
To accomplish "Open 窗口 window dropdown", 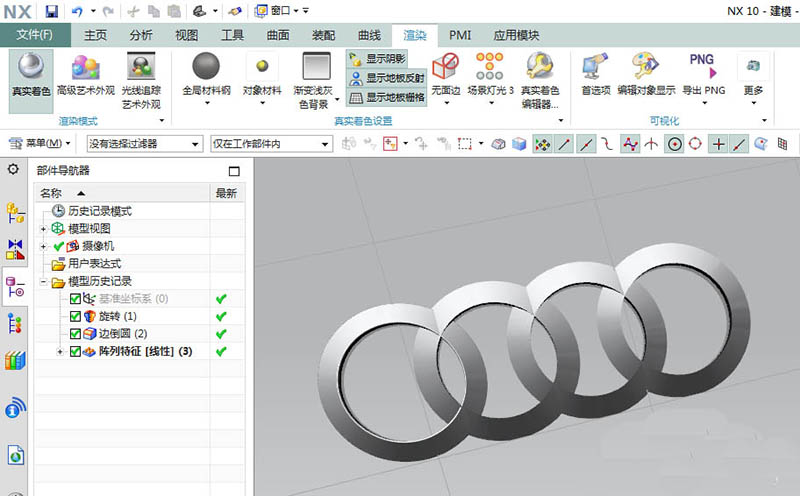I will (x=277, y=11).
